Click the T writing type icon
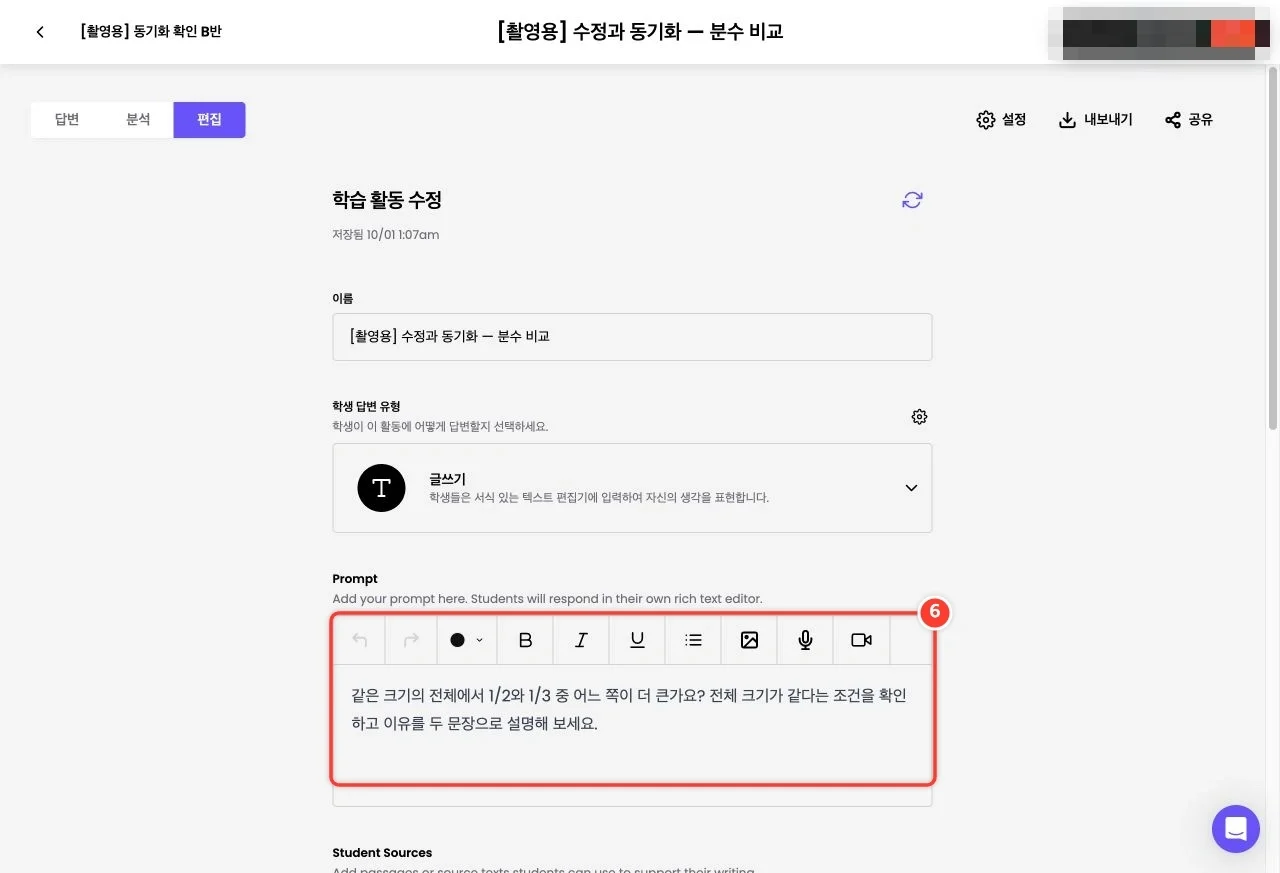 (381, 488)
